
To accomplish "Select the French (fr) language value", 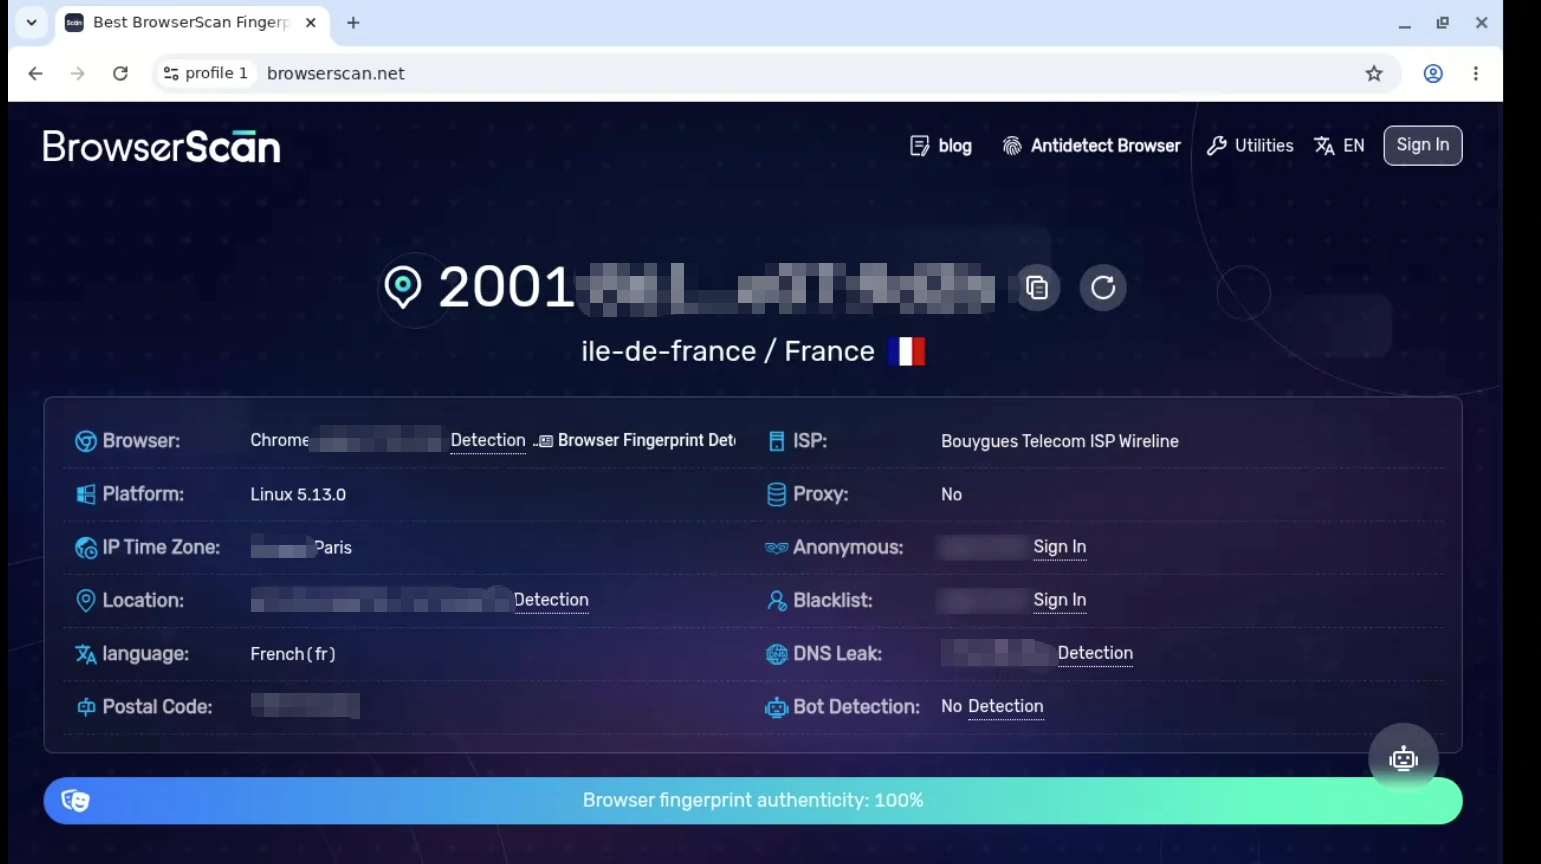I will pos(293,654).
